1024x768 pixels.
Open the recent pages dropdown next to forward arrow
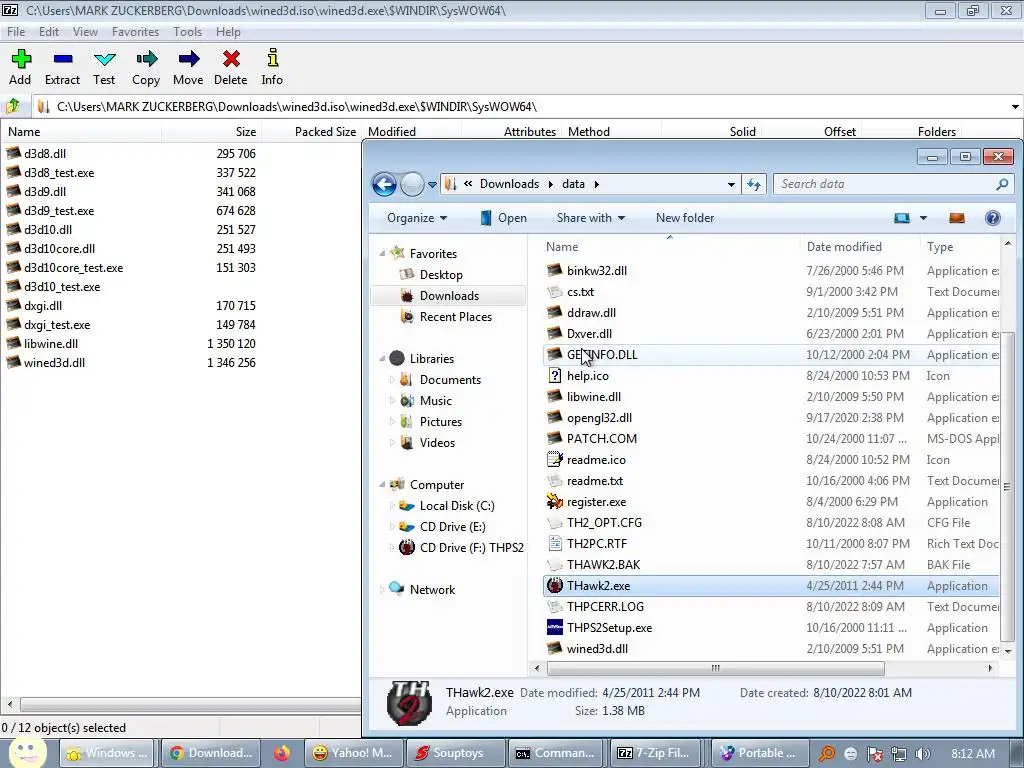click(432, 185)
